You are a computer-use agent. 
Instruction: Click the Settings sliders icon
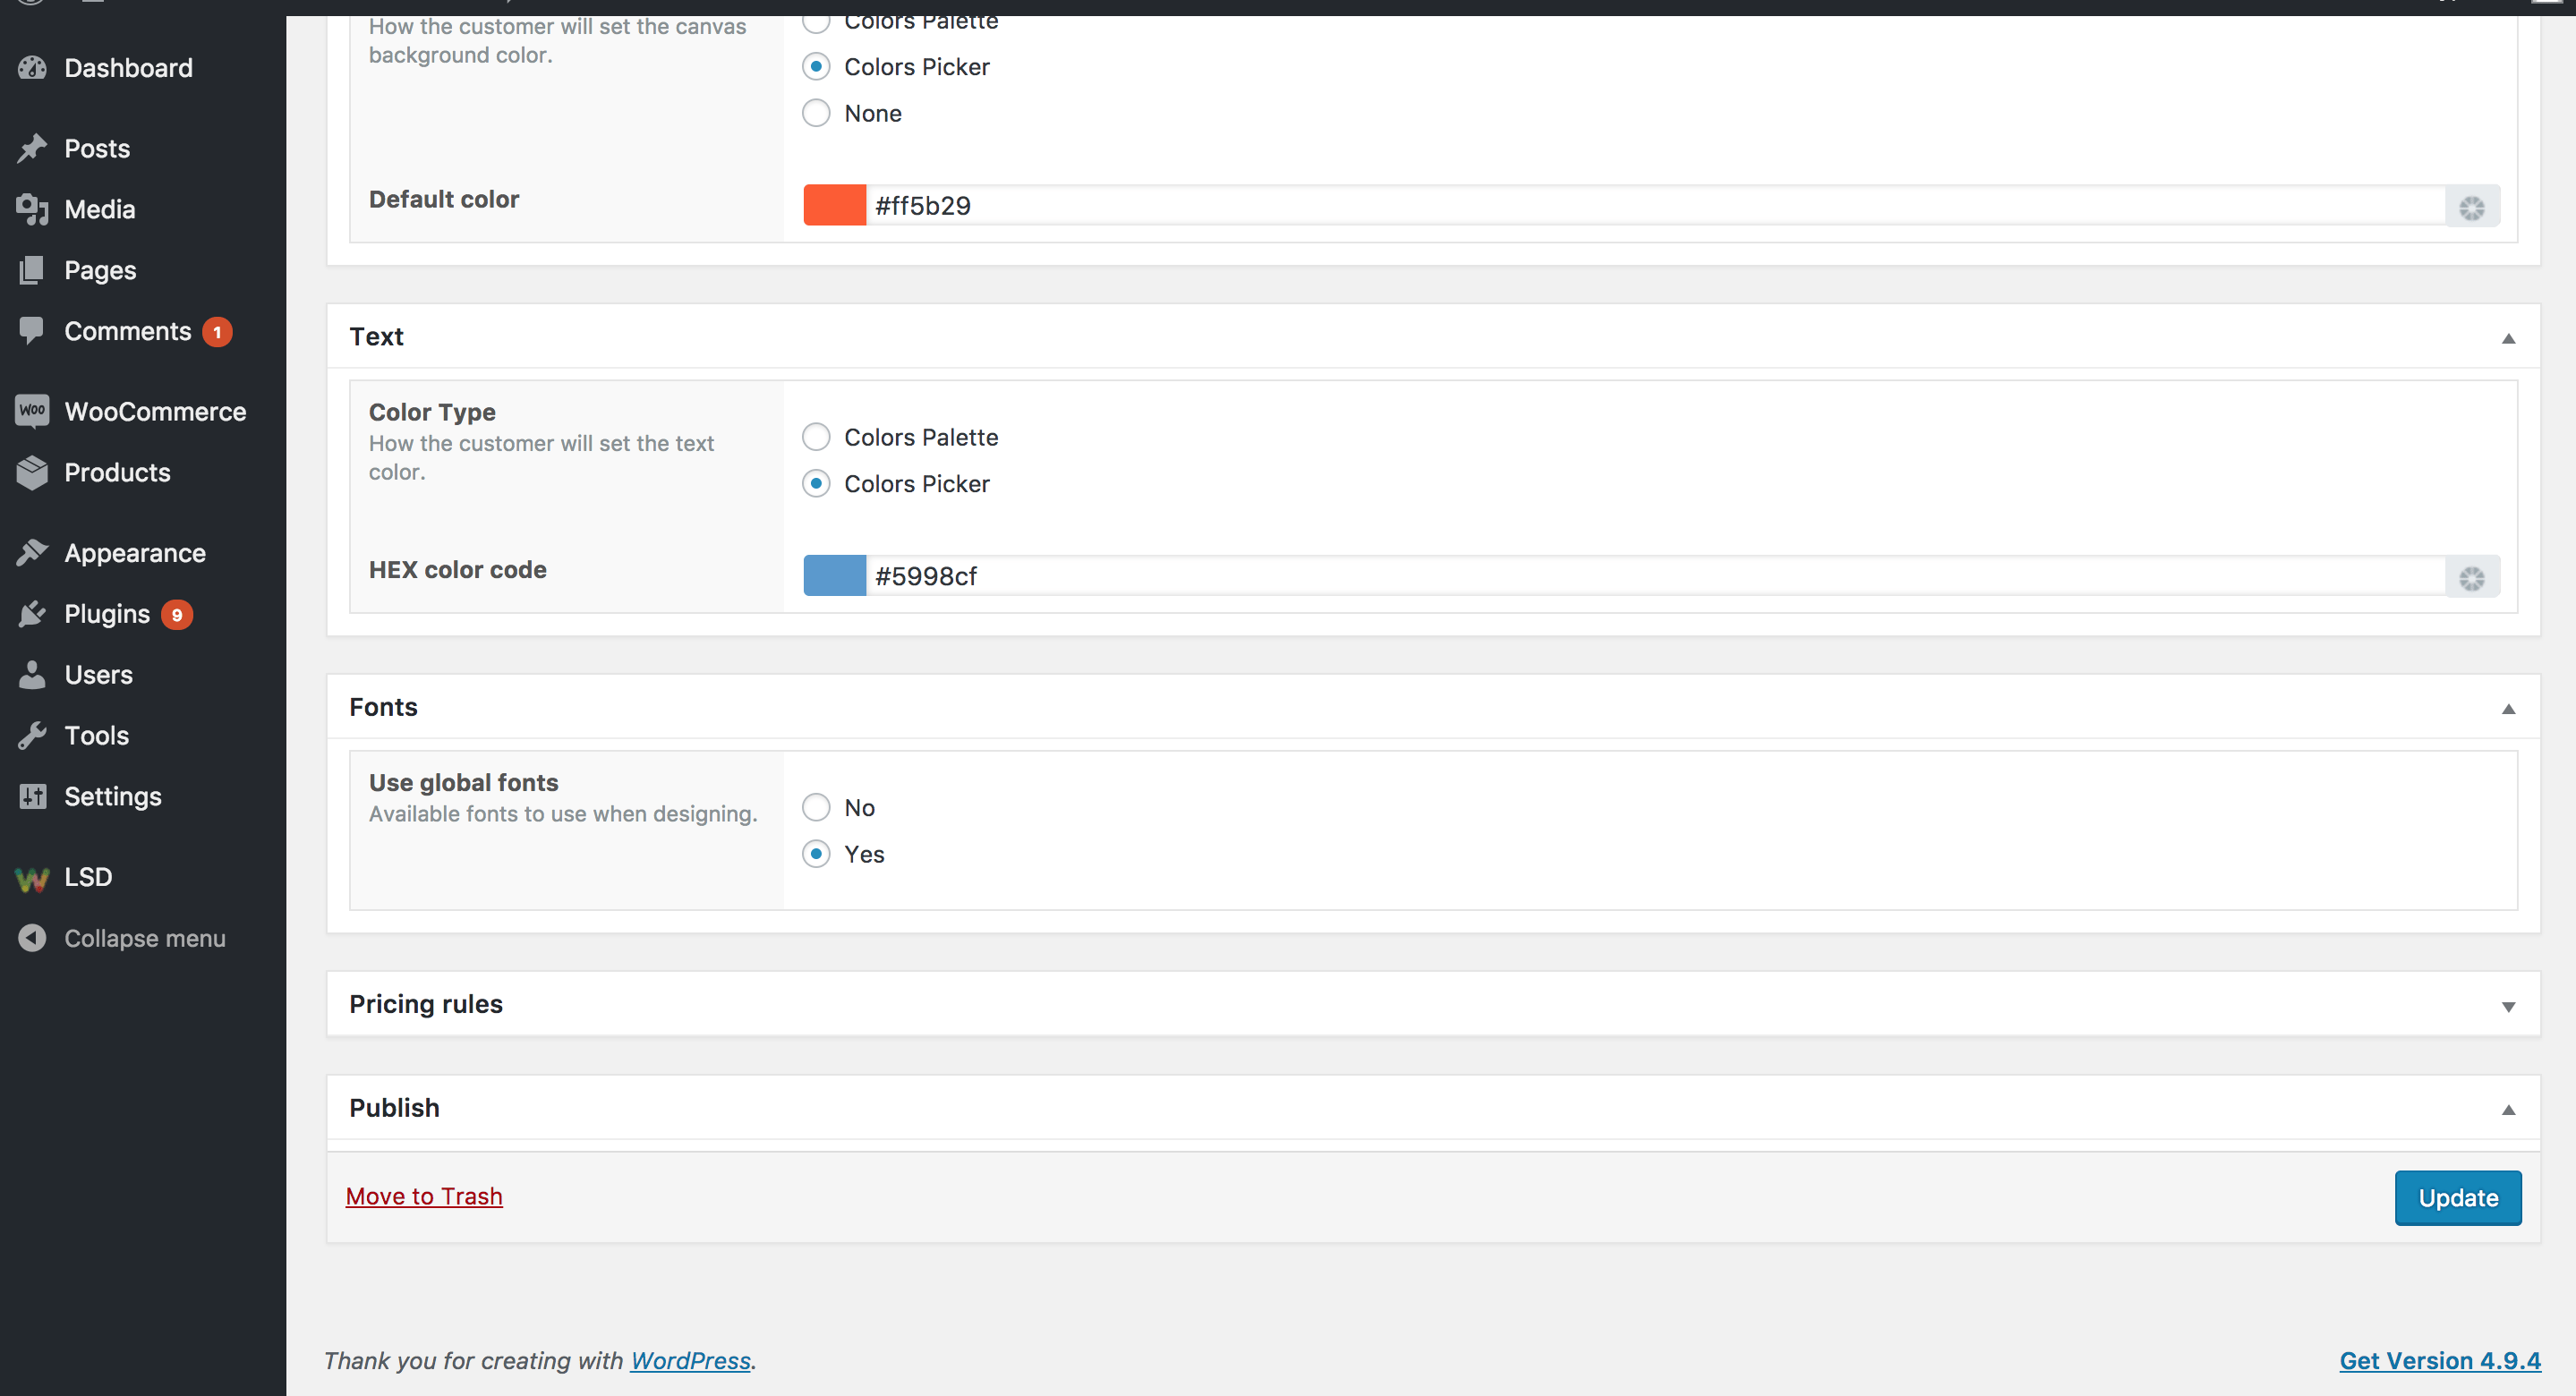tap(32, 796)
